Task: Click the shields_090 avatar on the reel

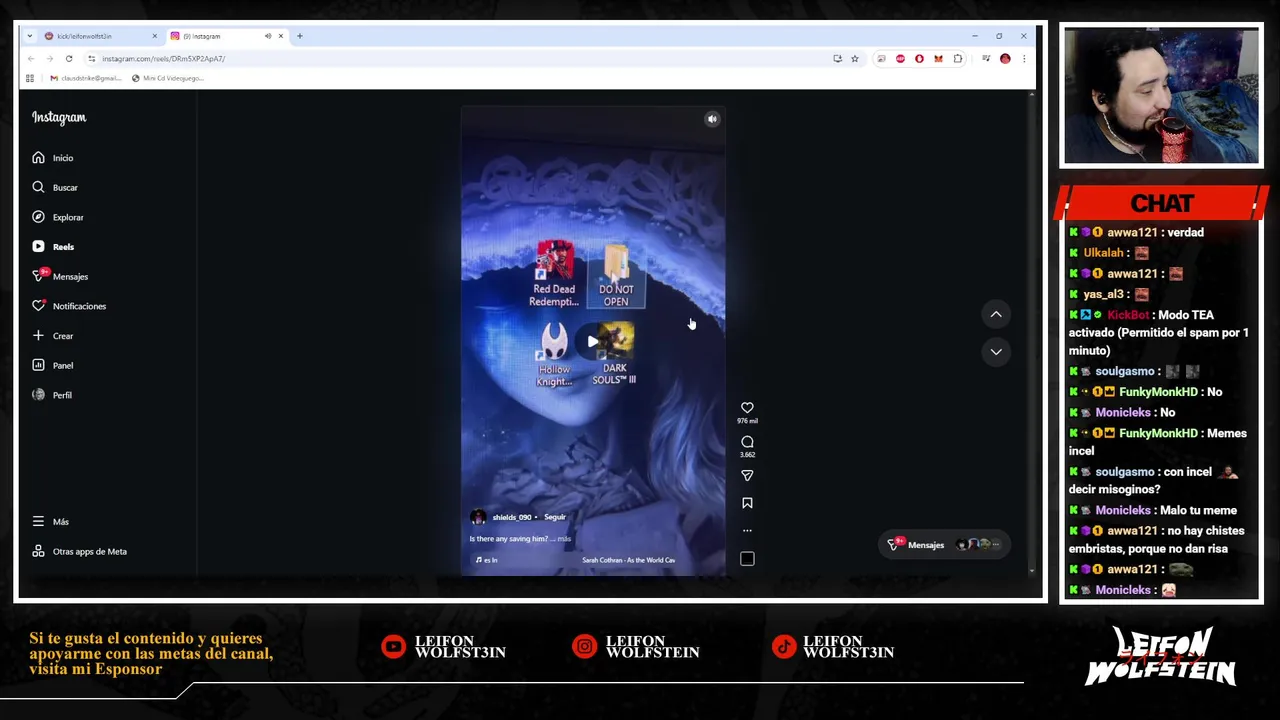Action: pyautogui.click(x=478, y=517)
